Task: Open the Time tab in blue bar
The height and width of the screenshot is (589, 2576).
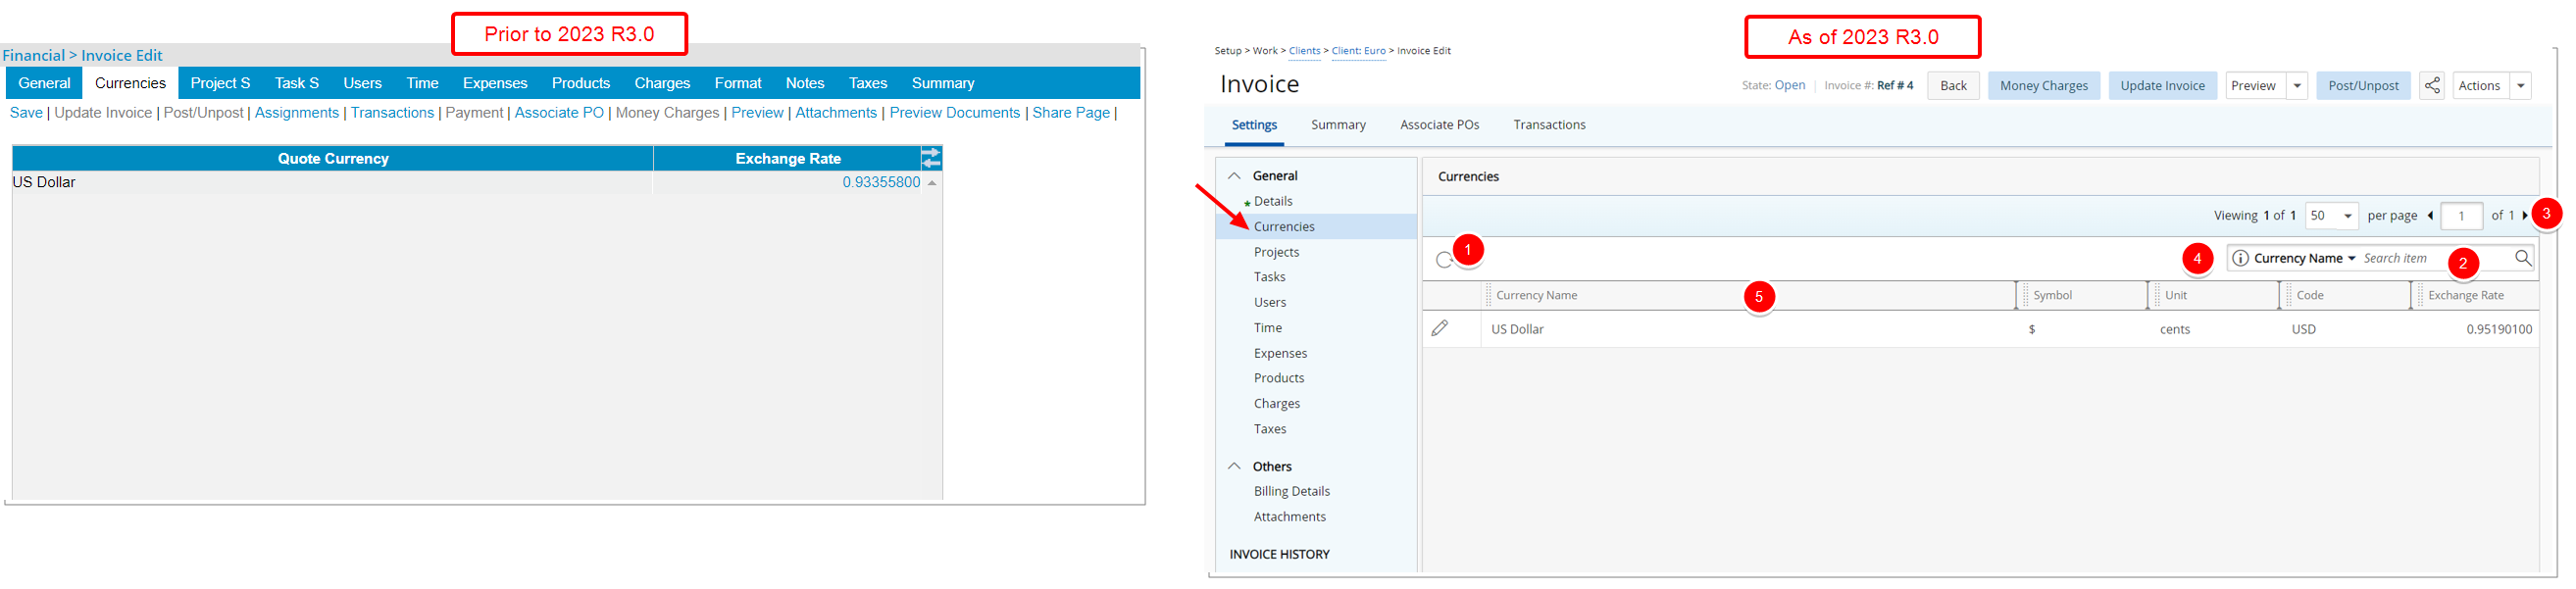Action: (422, 83)
